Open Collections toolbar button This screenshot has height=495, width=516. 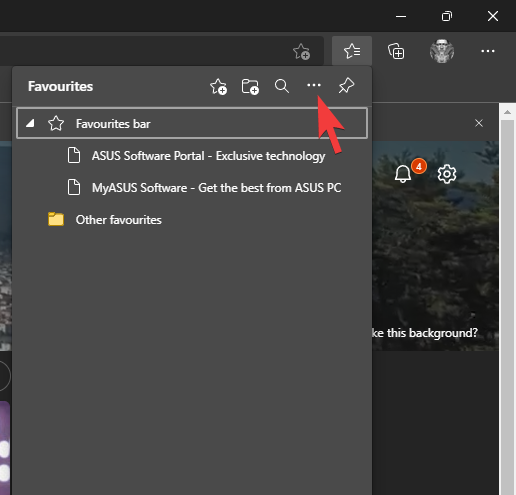(396, 51)
